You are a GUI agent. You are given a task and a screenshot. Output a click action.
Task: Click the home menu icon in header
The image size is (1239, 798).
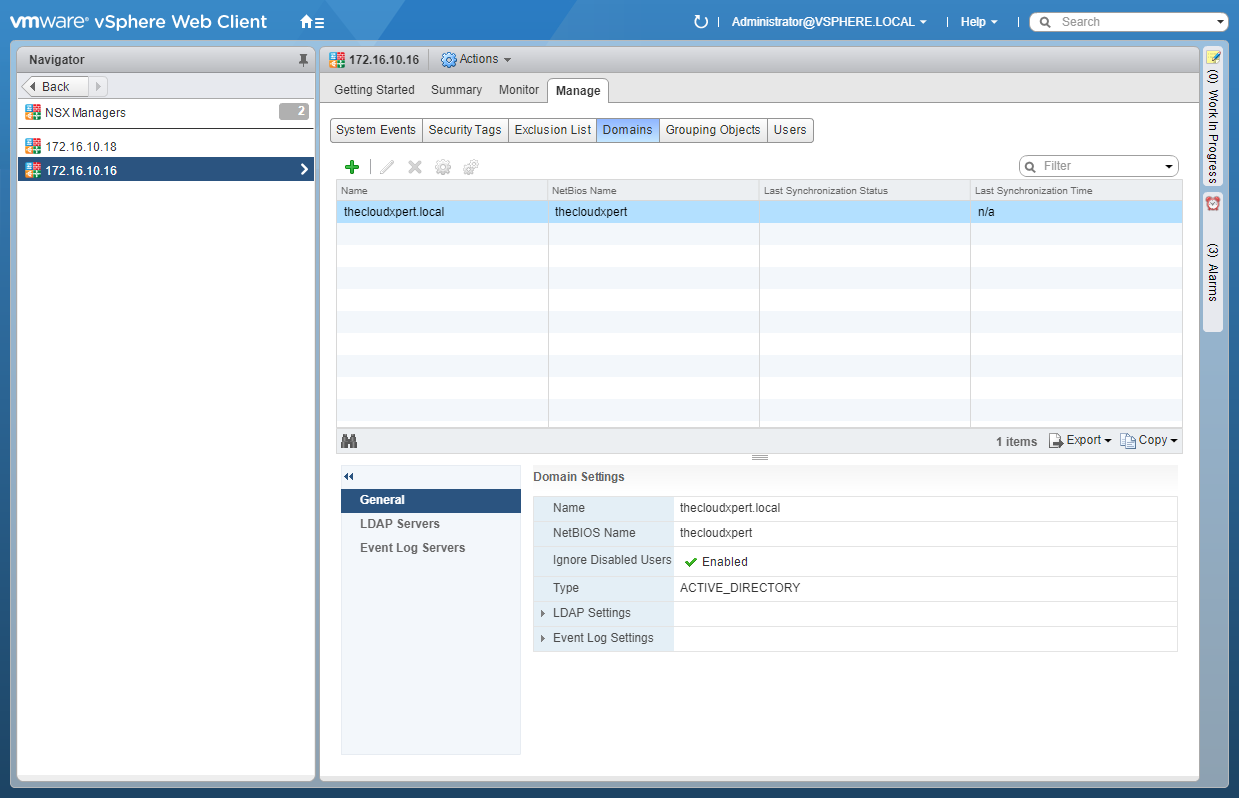point(311,22)
